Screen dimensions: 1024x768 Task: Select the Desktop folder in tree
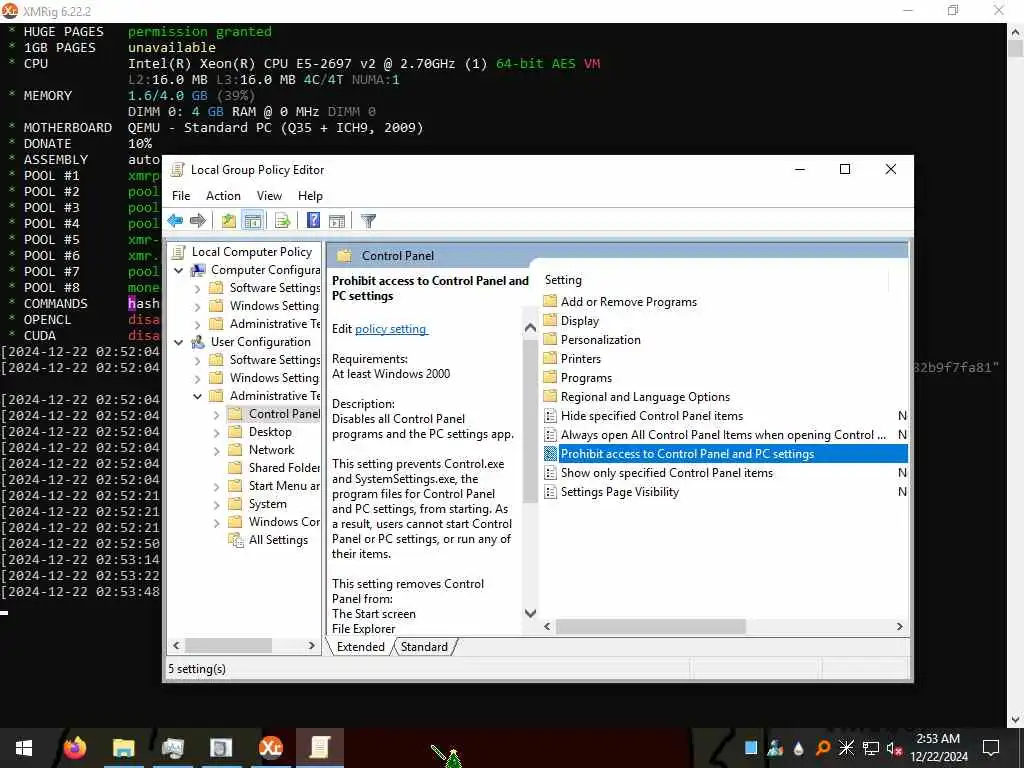click(270, 432)
